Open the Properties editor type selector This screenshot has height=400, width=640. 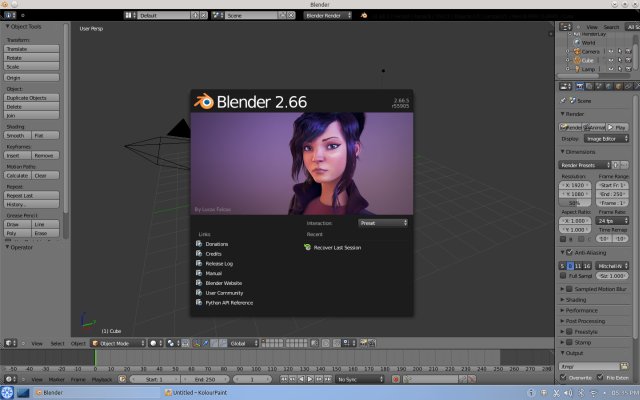[565, 86]
